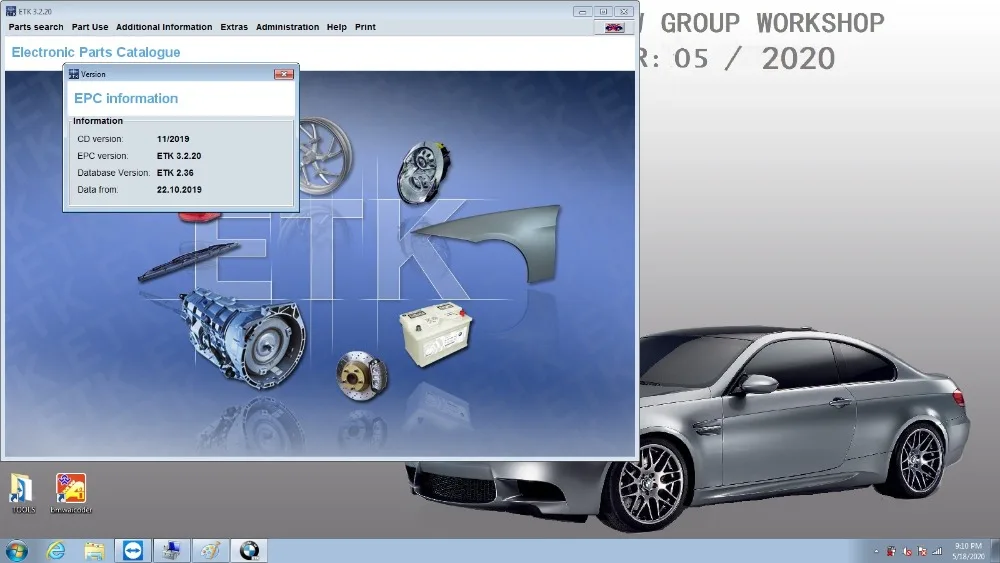Click the alloy wheel image
This screenshot has height=563, width=1000.
coord(325,156)
